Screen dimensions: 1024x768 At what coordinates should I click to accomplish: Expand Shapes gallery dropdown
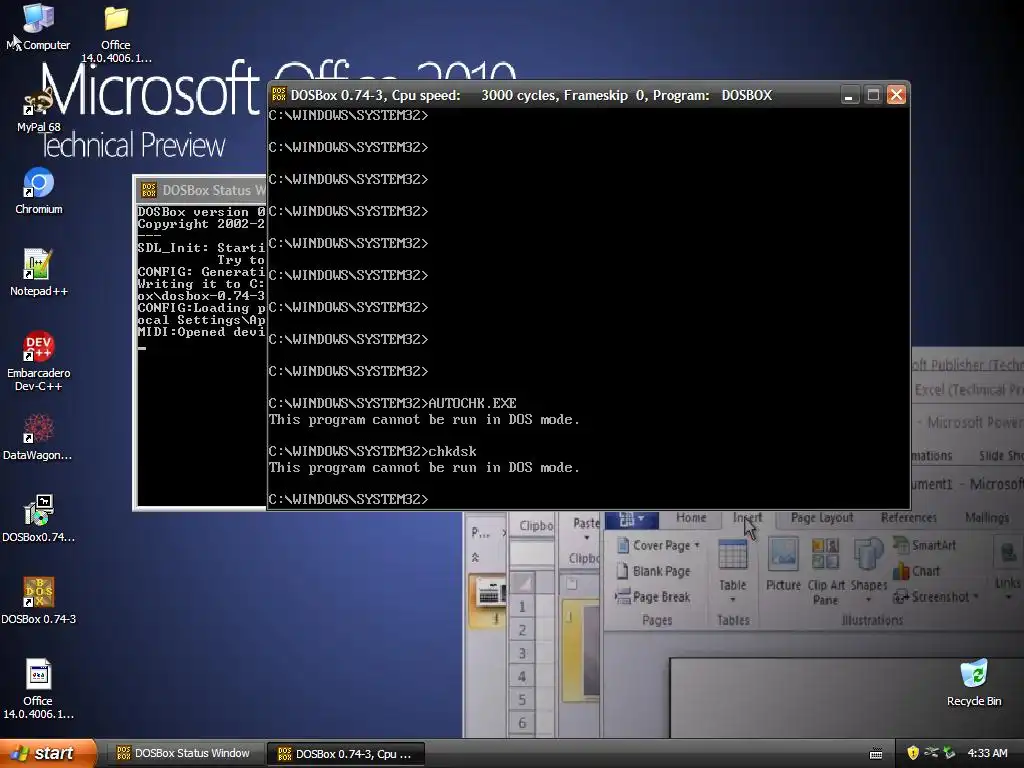click(869, 600)
